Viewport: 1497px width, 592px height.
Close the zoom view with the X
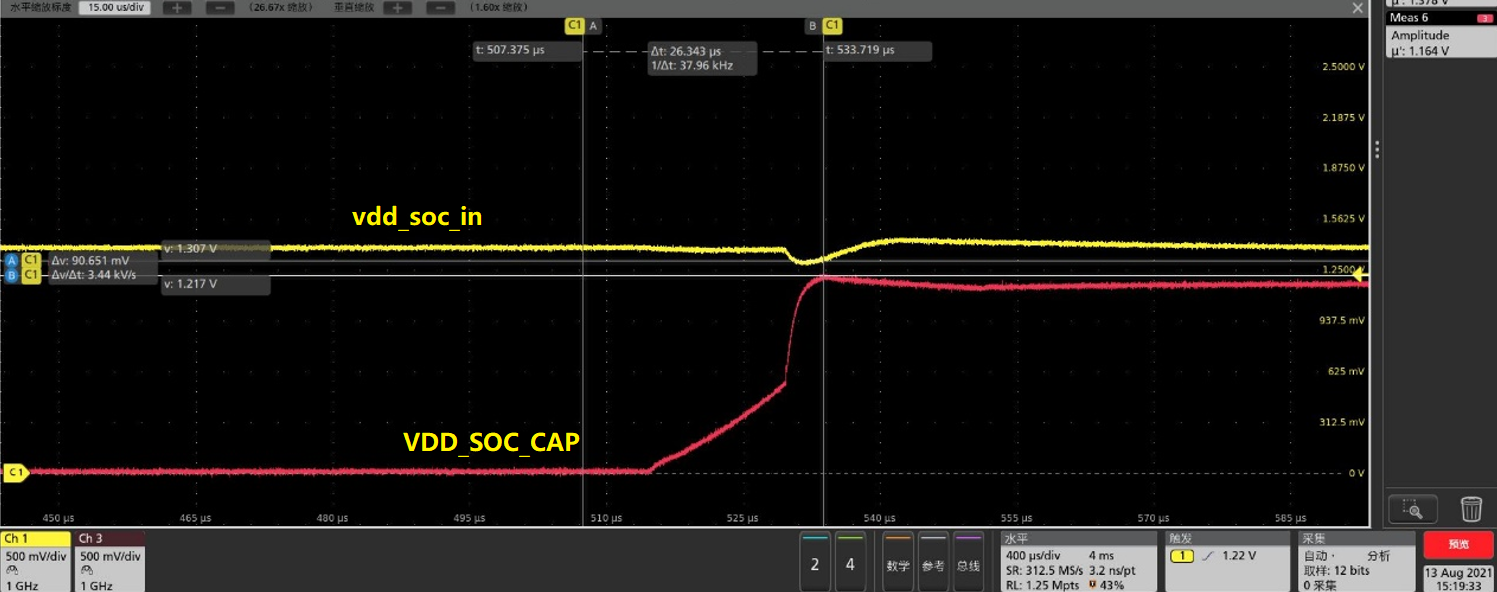tap(1357, 8)
